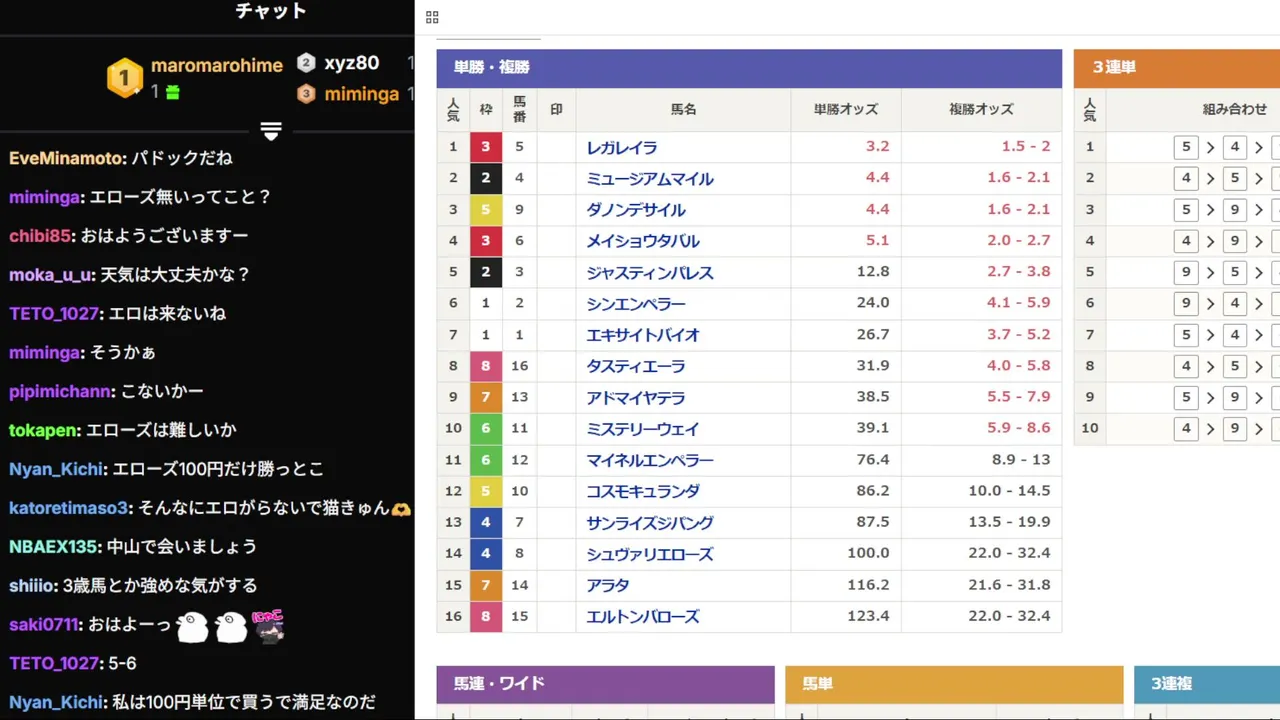Click the green gift icon under maromarohime
The image size is (1280, 720).
click(x=172, y=92)
